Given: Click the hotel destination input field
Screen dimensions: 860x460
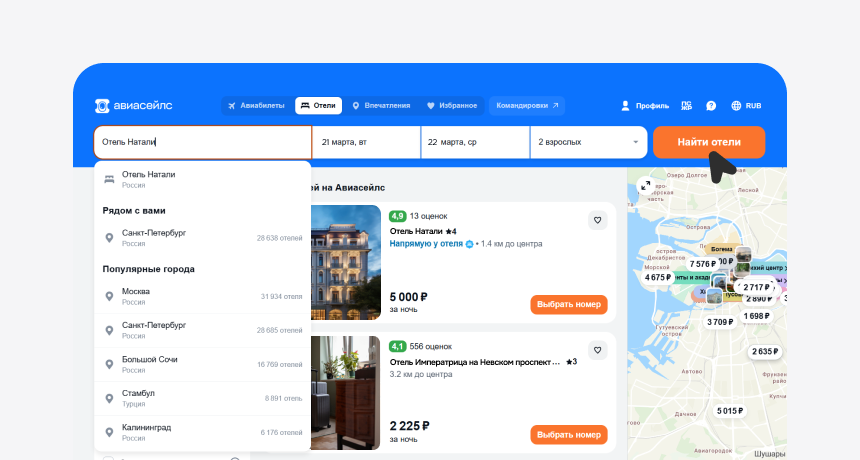Looking at the screenshot, I should pos(202,142).
